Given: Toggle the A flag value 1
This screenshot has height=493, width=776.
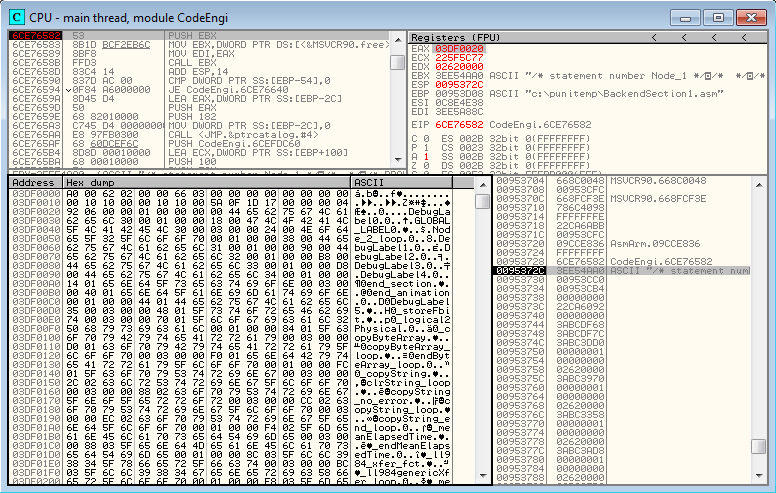Looking at the screenshot, I should tap(426, 156).
